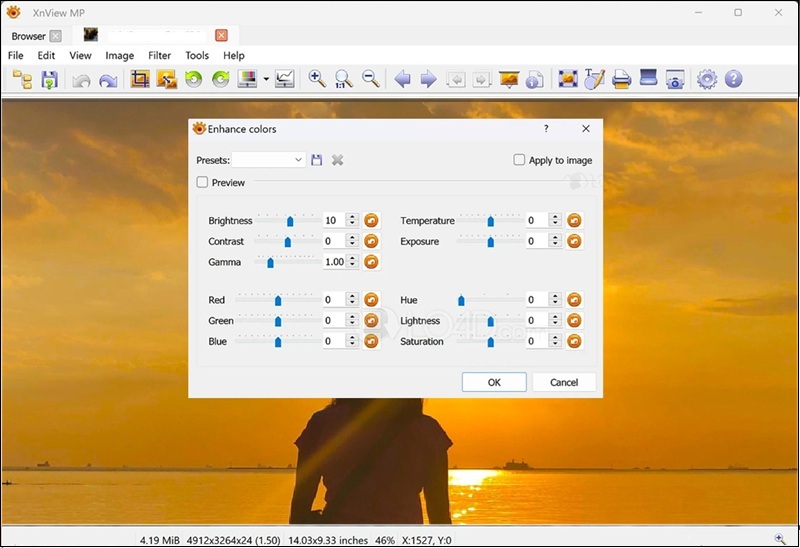Click the Scanner acquire icon
Screen dimensions: 800x548
(x=648, y=78)
